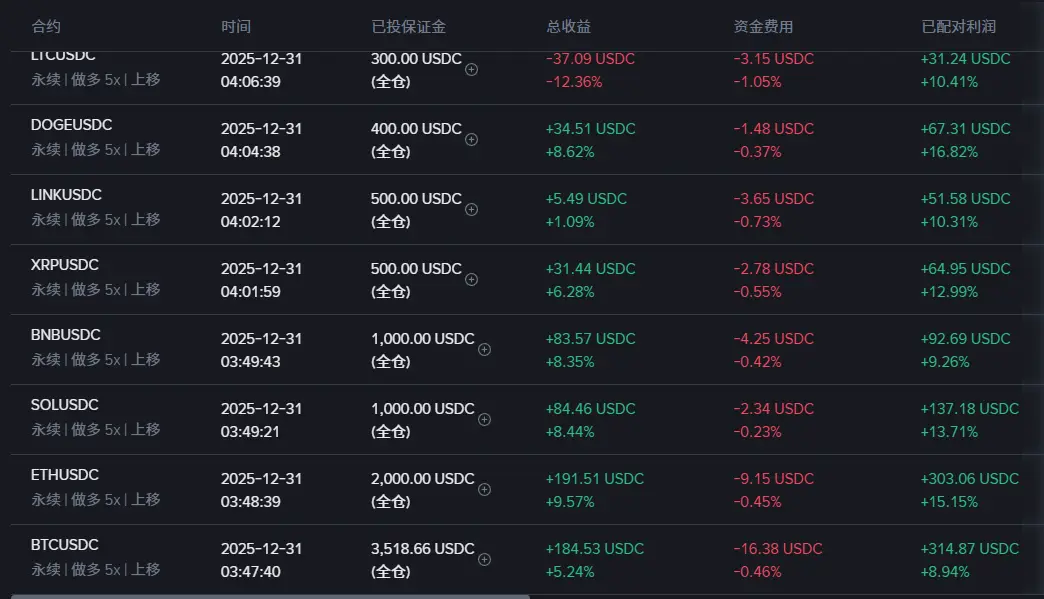Viewport: 1044px width, 599px height.
Task: Select the 资金费用 column header
Action: tap(763, 27)
